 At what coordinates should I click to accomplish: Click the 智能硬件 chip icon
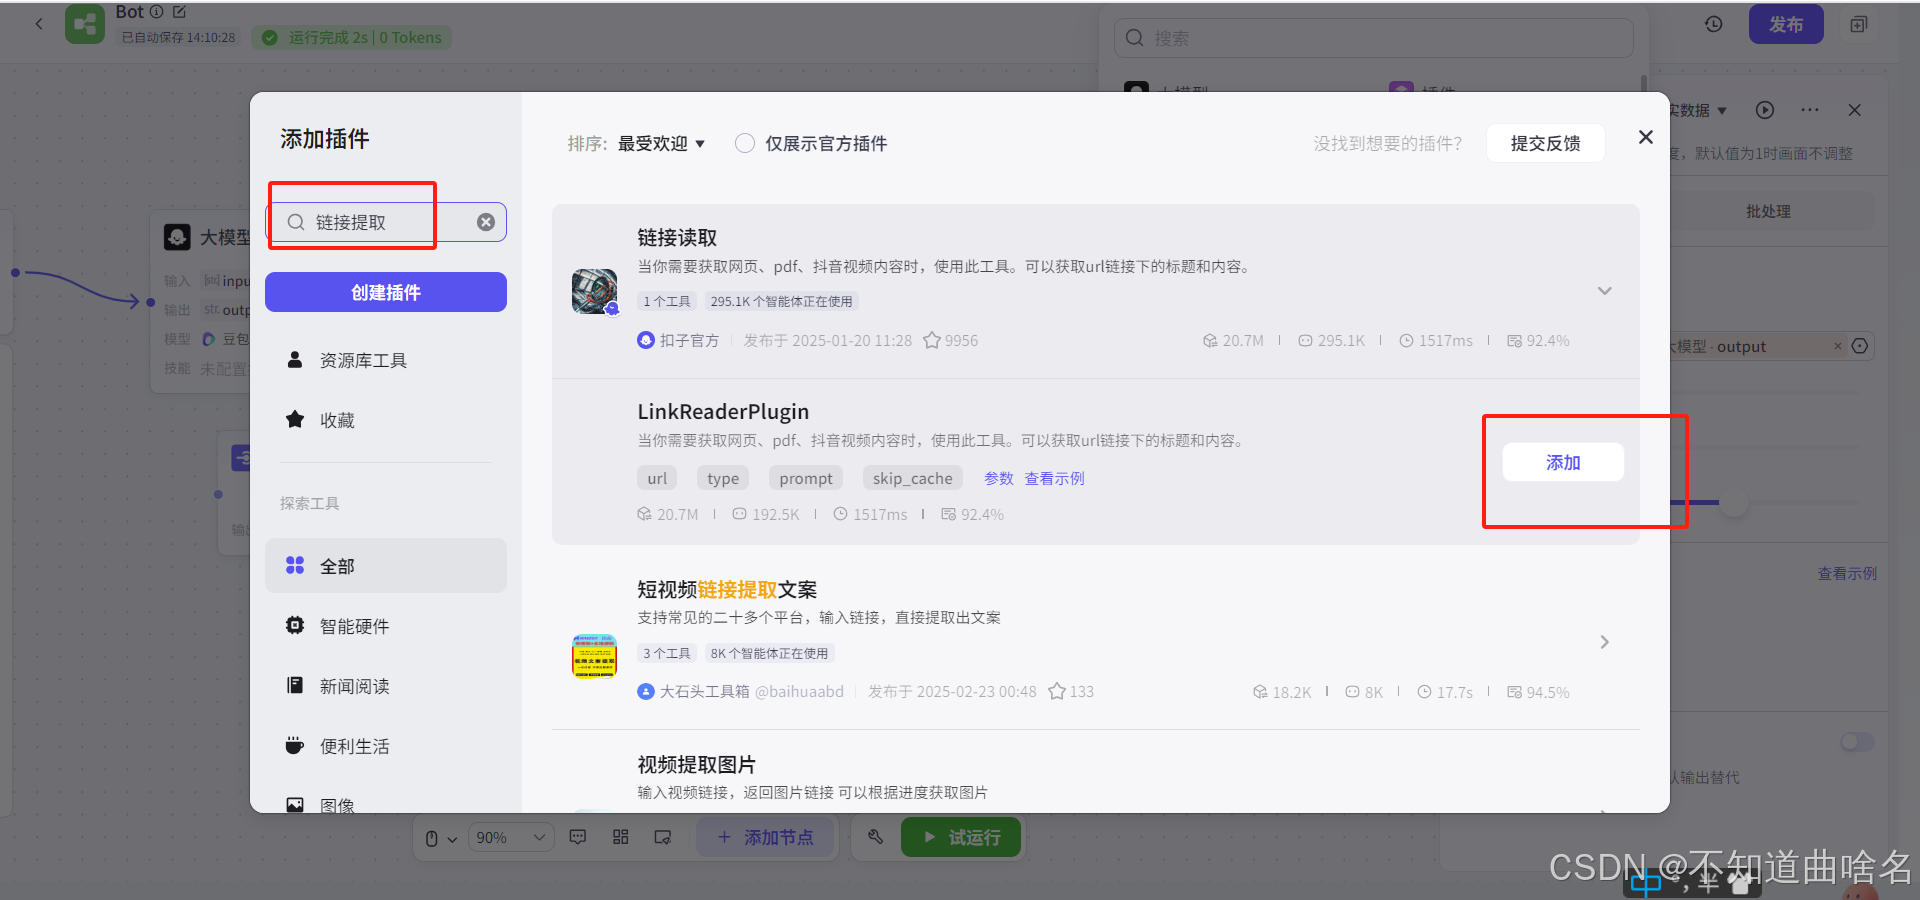click(295, 626)
